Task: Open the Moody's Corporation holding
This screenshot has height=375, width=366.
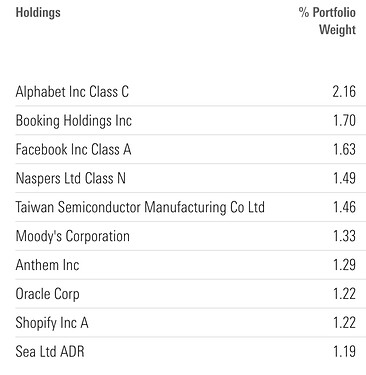Action: pos(72,236)
